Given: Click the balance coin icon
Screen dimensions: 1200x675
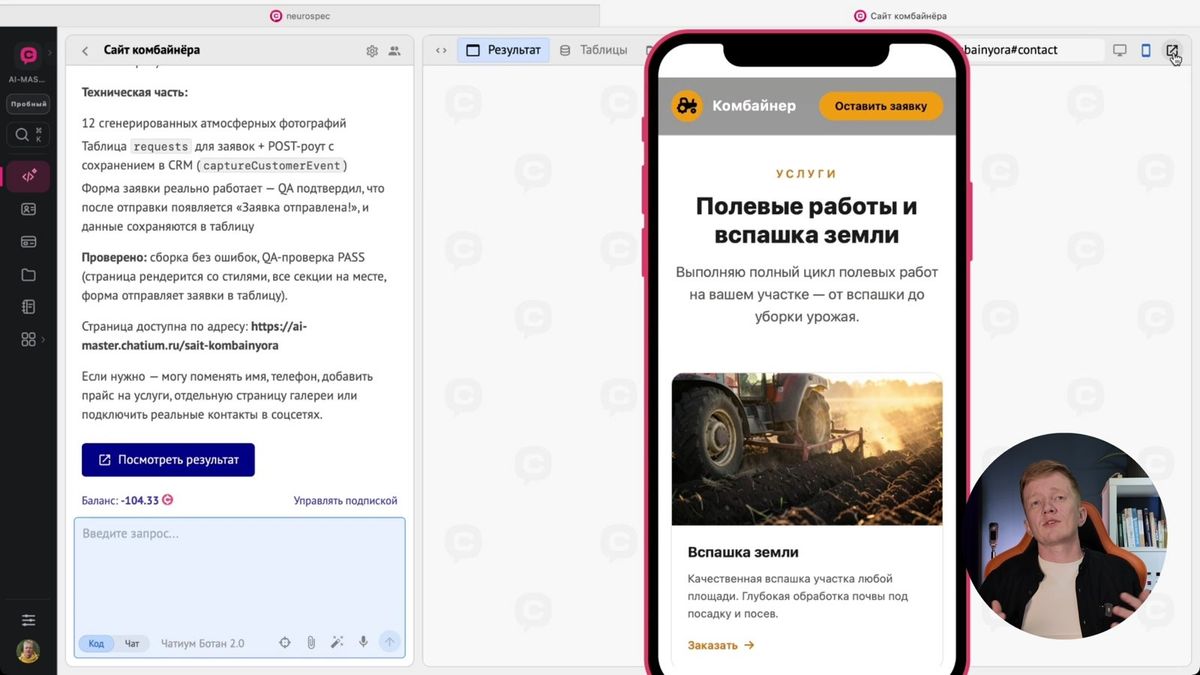Looking at the screenshot, I should tap(168, 500).
